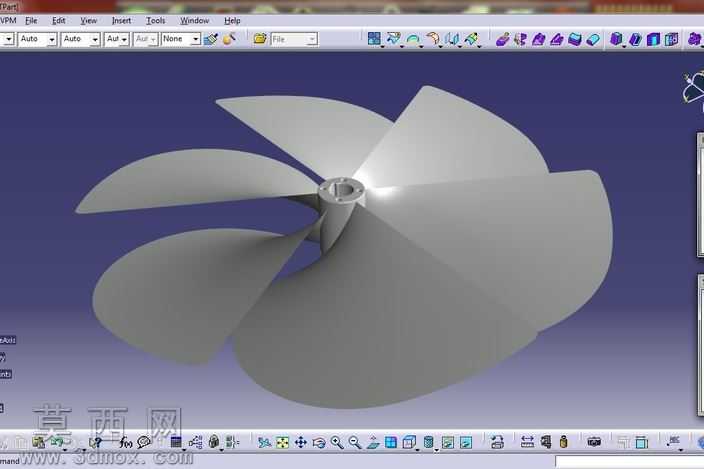The height and width of the screenshot is (469, 704).
Task: Click the blue Shell icon
Action: coord(653,39)
